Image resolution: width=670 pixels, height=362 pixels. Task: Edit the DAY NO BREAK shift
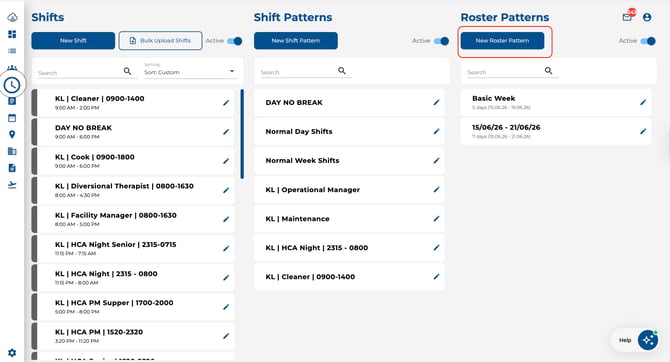click(226, 132)
